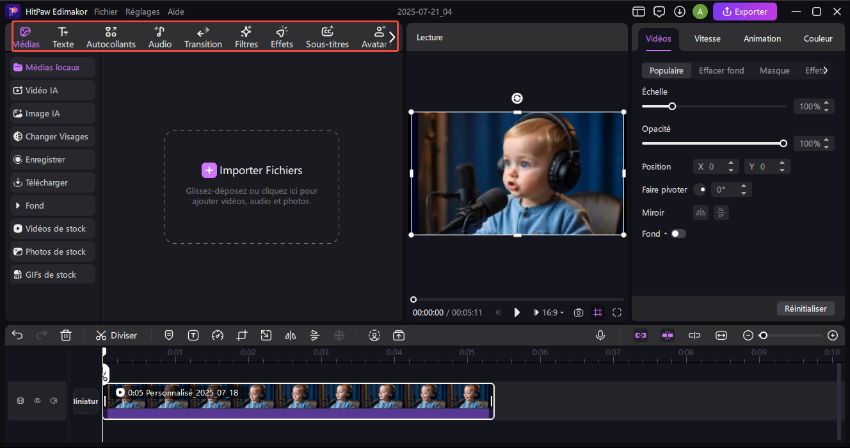Open Télécharger in the sidebar
The height and width of the screenshot is (448, 850).
tap(52, 183)
